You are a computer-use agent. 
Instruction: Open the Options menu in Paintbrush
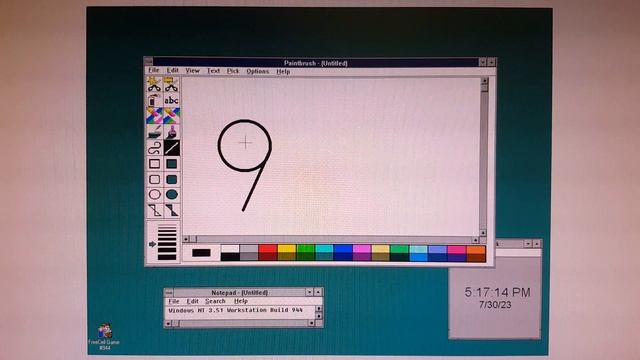(x=258, y=71)
